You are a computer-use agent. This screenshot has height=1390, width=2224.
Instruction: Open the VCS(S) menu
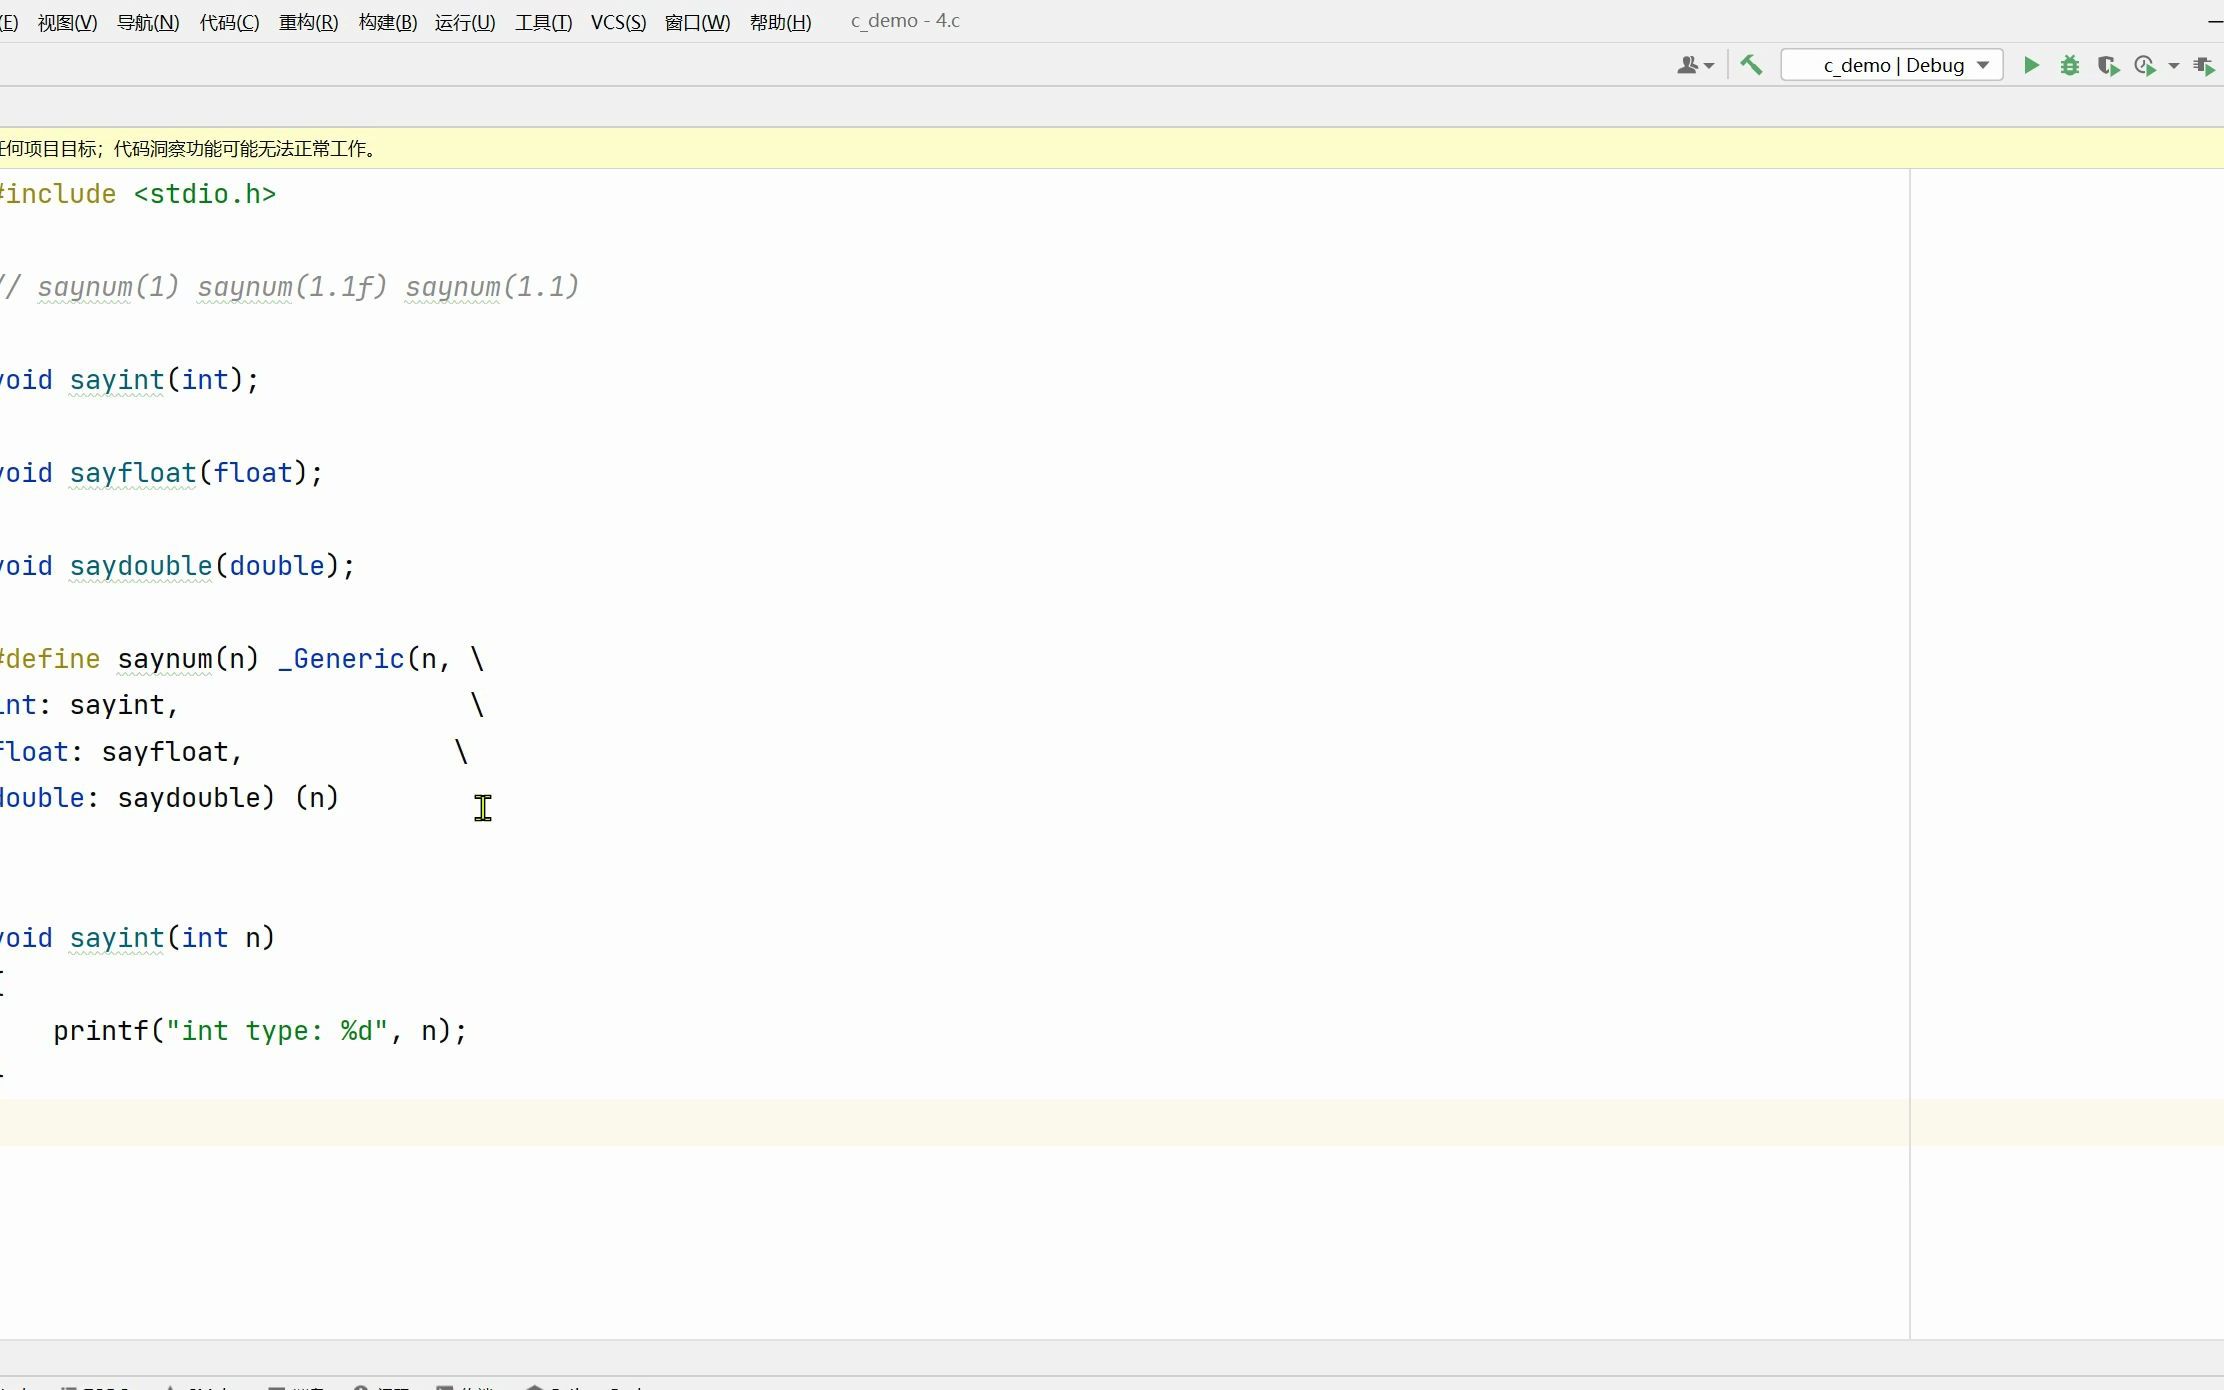click(618, 22)
